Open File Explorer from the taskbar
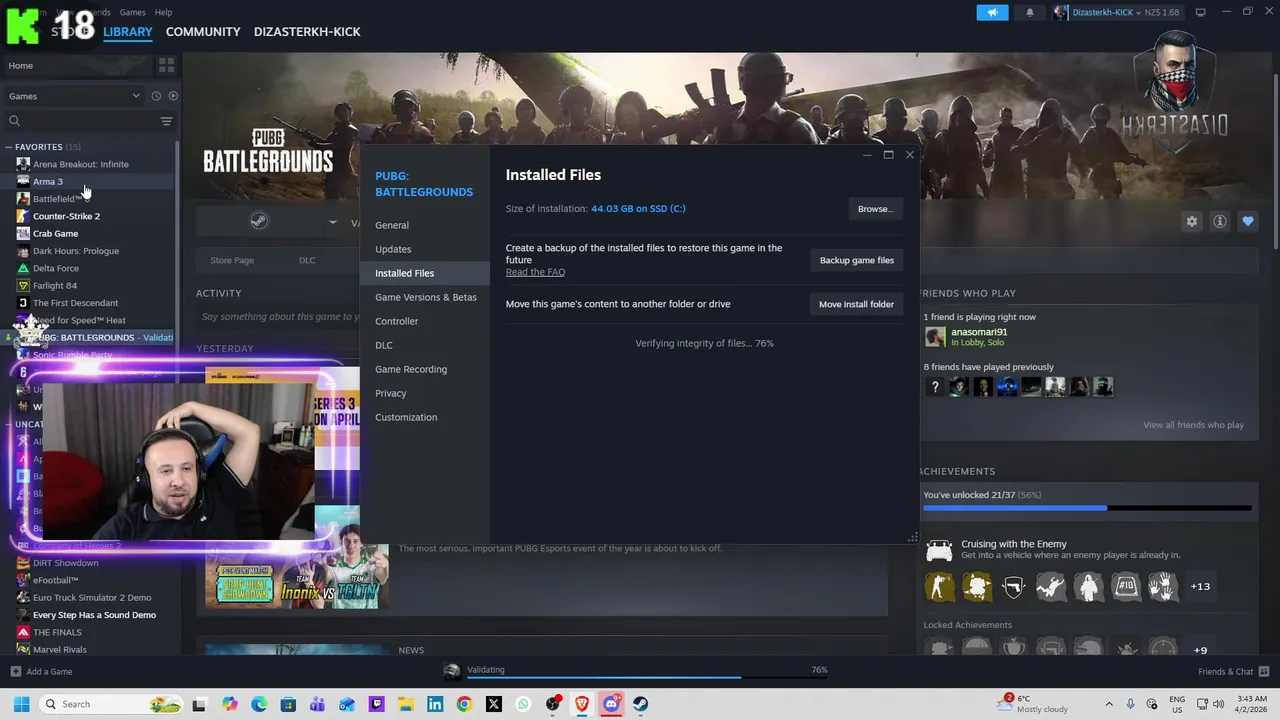This screenshot has width=1280, height=720. tap(405, 704)
